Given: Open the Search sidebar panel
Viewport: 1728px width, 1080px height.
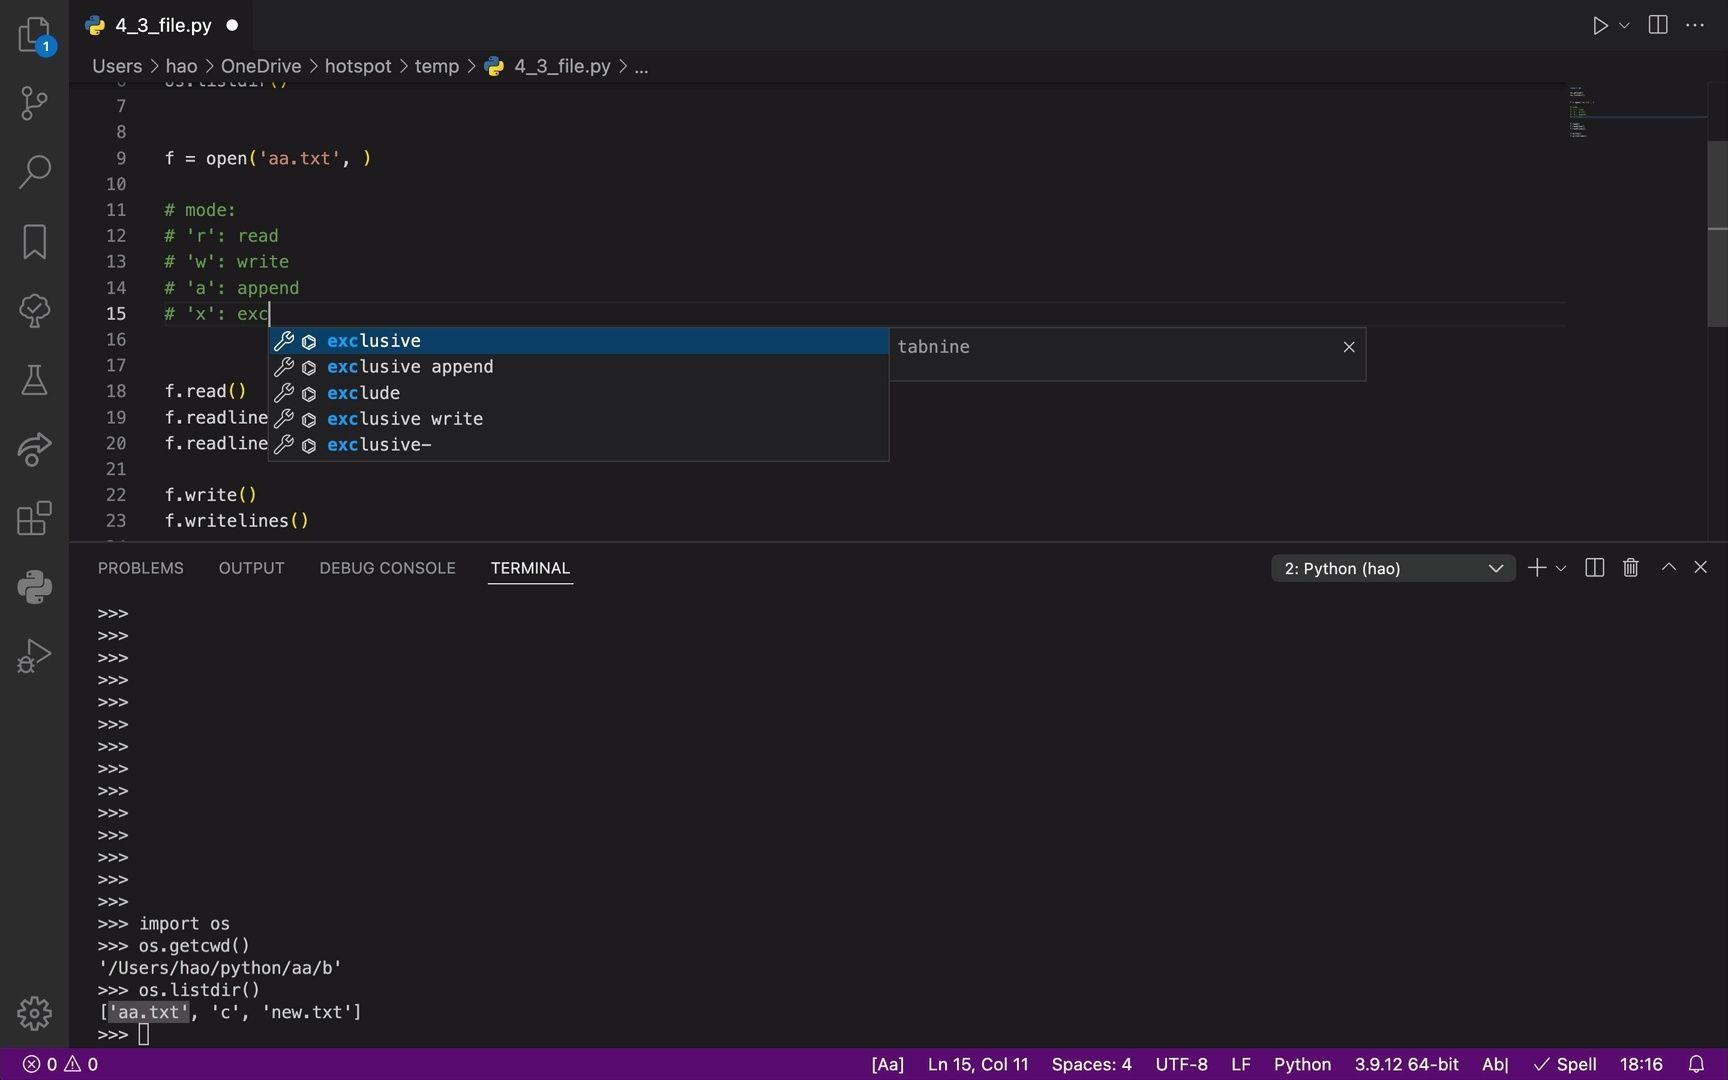Looking at the screenshot, I should click(35, 172).
